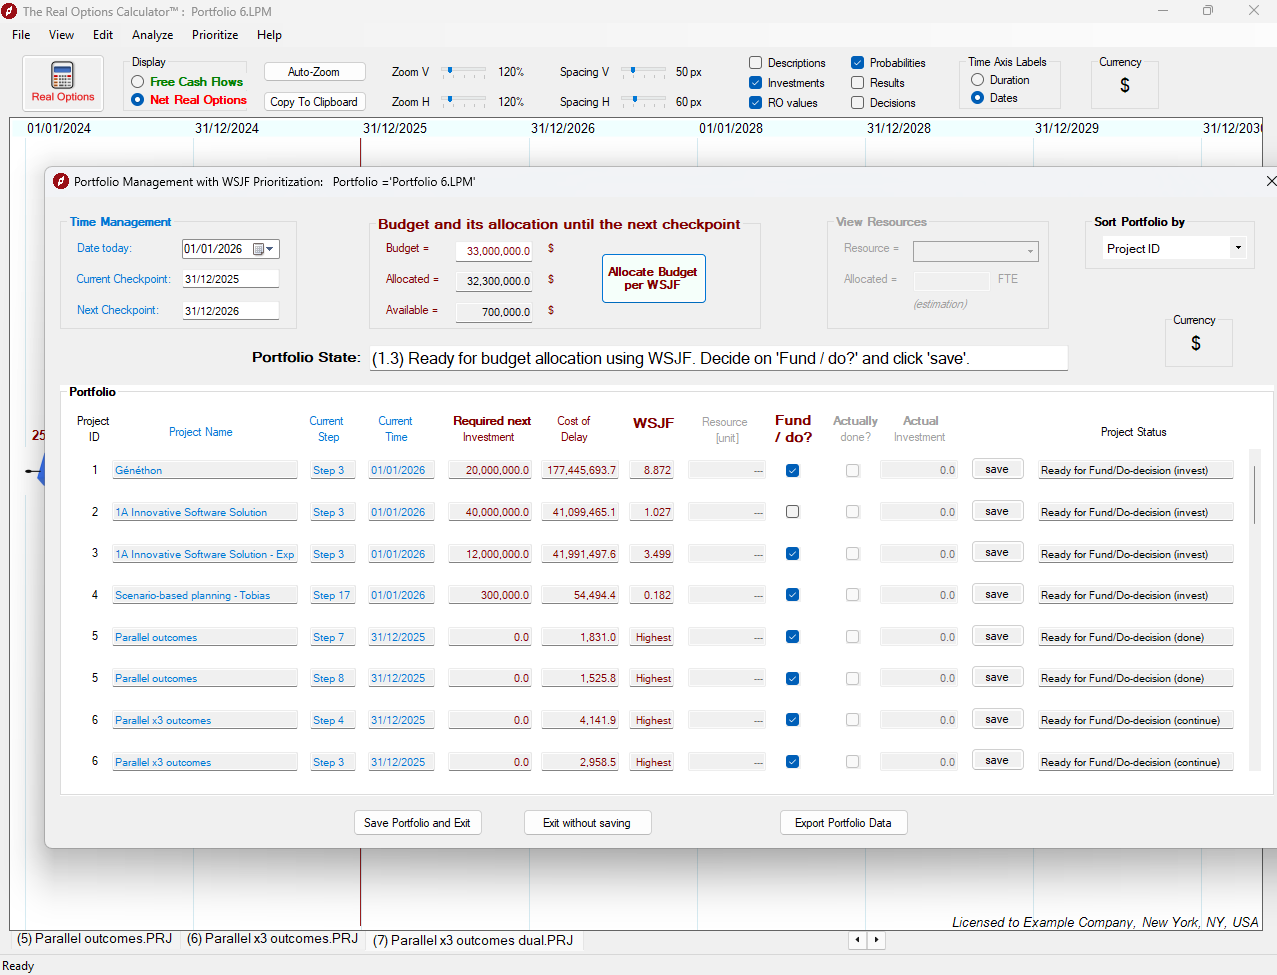The width and height of the screenshot is (1277, 975).
Task: Switch to the (6) Parallel x3 outcomes.PRJ tab
Action: pyautogui.click(x=272, y=939)
